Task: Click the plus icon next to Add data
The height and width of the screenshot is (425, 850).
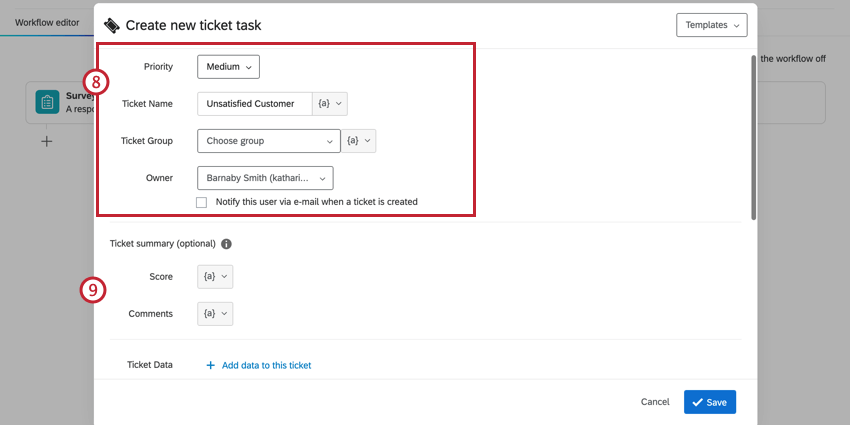Action: coord(210,366)
